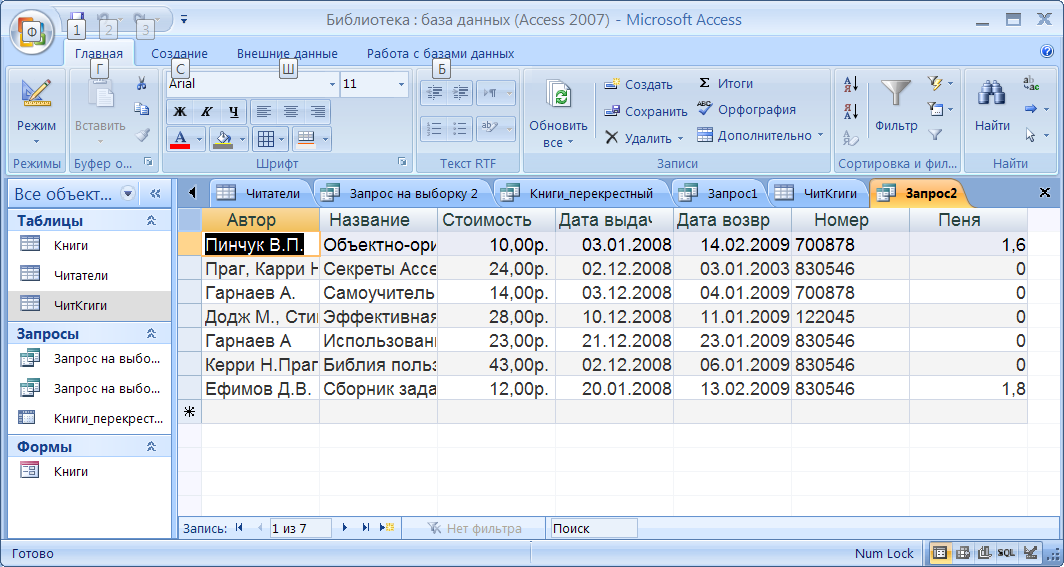Switch to Создание ribbon tab
Screen dimensions: 1064x567
179,54
